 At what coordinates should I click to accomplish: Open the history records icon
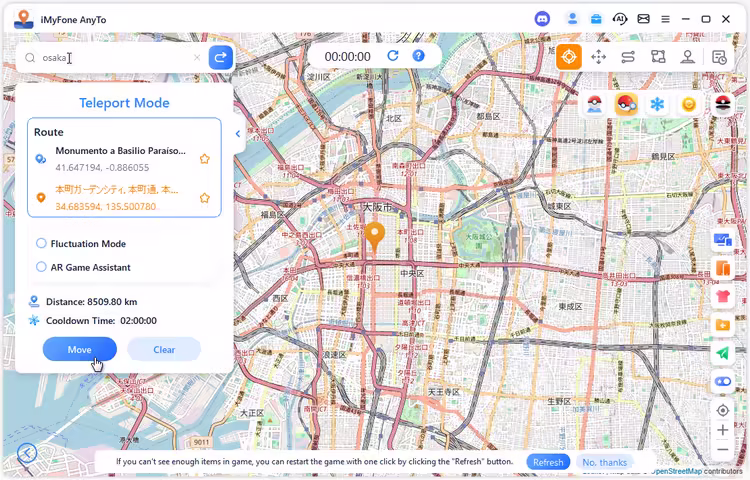click(x=719, y=57)
